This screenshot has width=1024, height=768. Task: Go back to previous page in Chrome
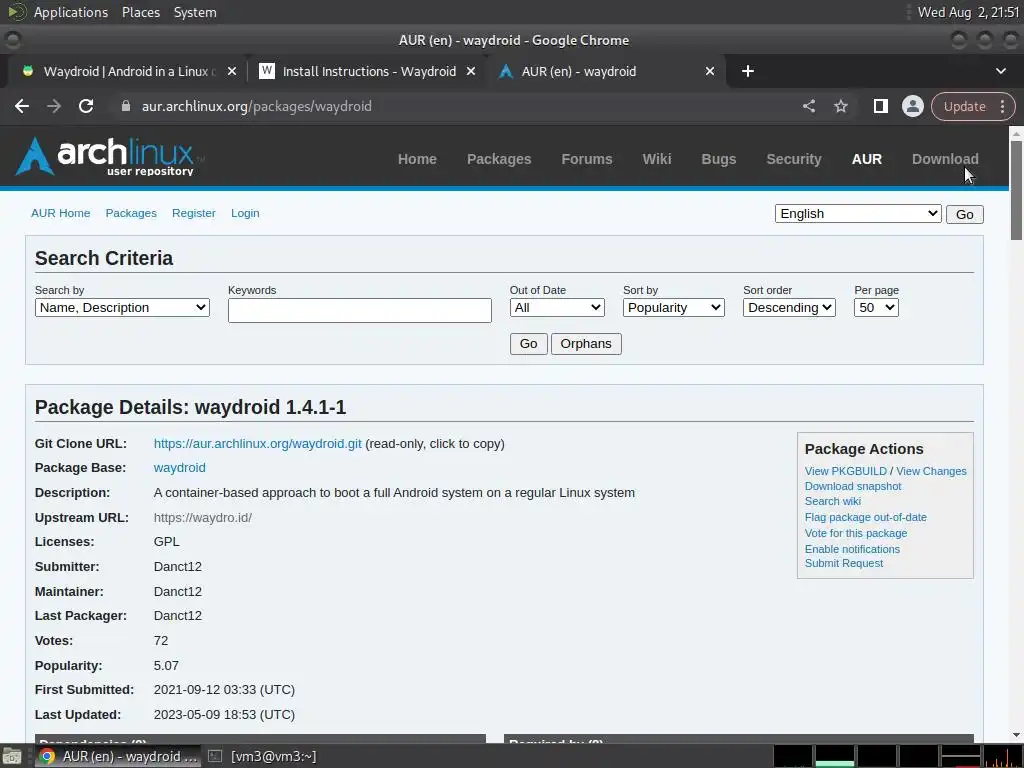(x=22, y=106)
